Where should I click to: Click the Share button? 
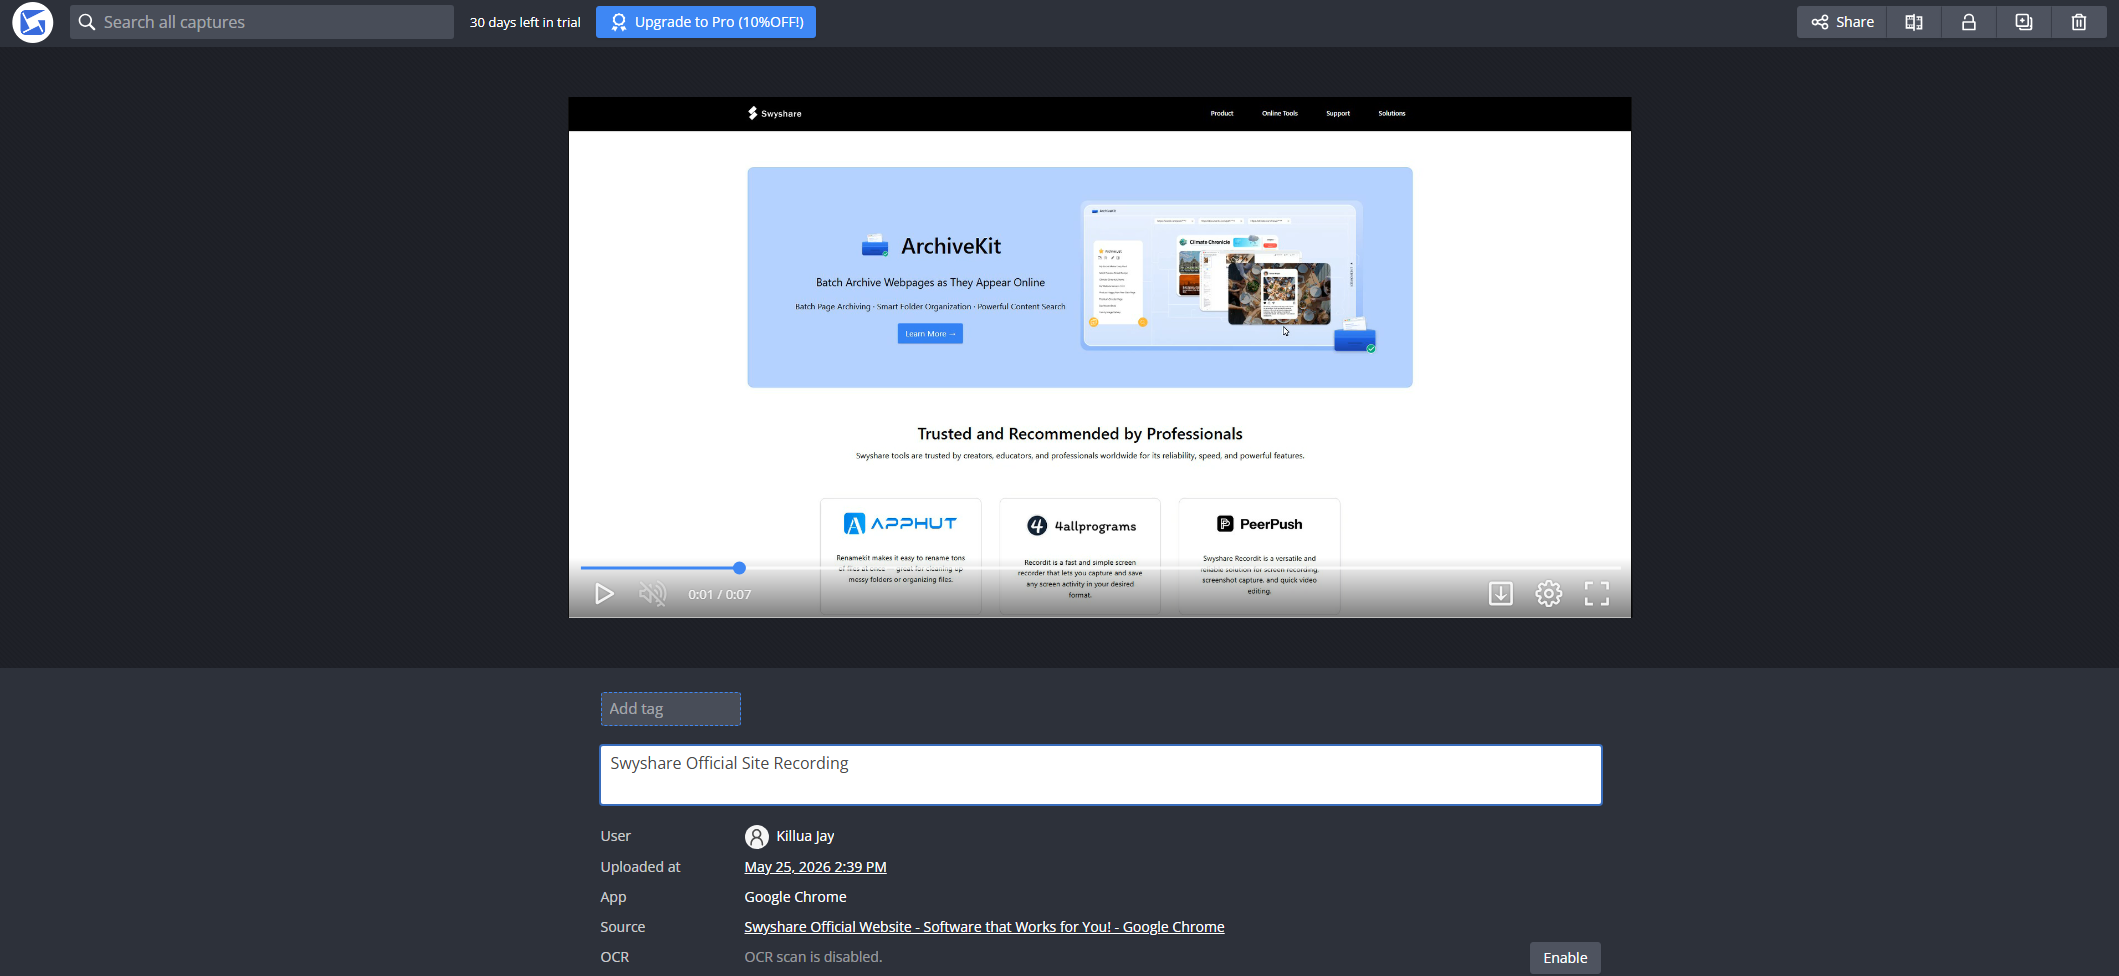[1842, 22]
